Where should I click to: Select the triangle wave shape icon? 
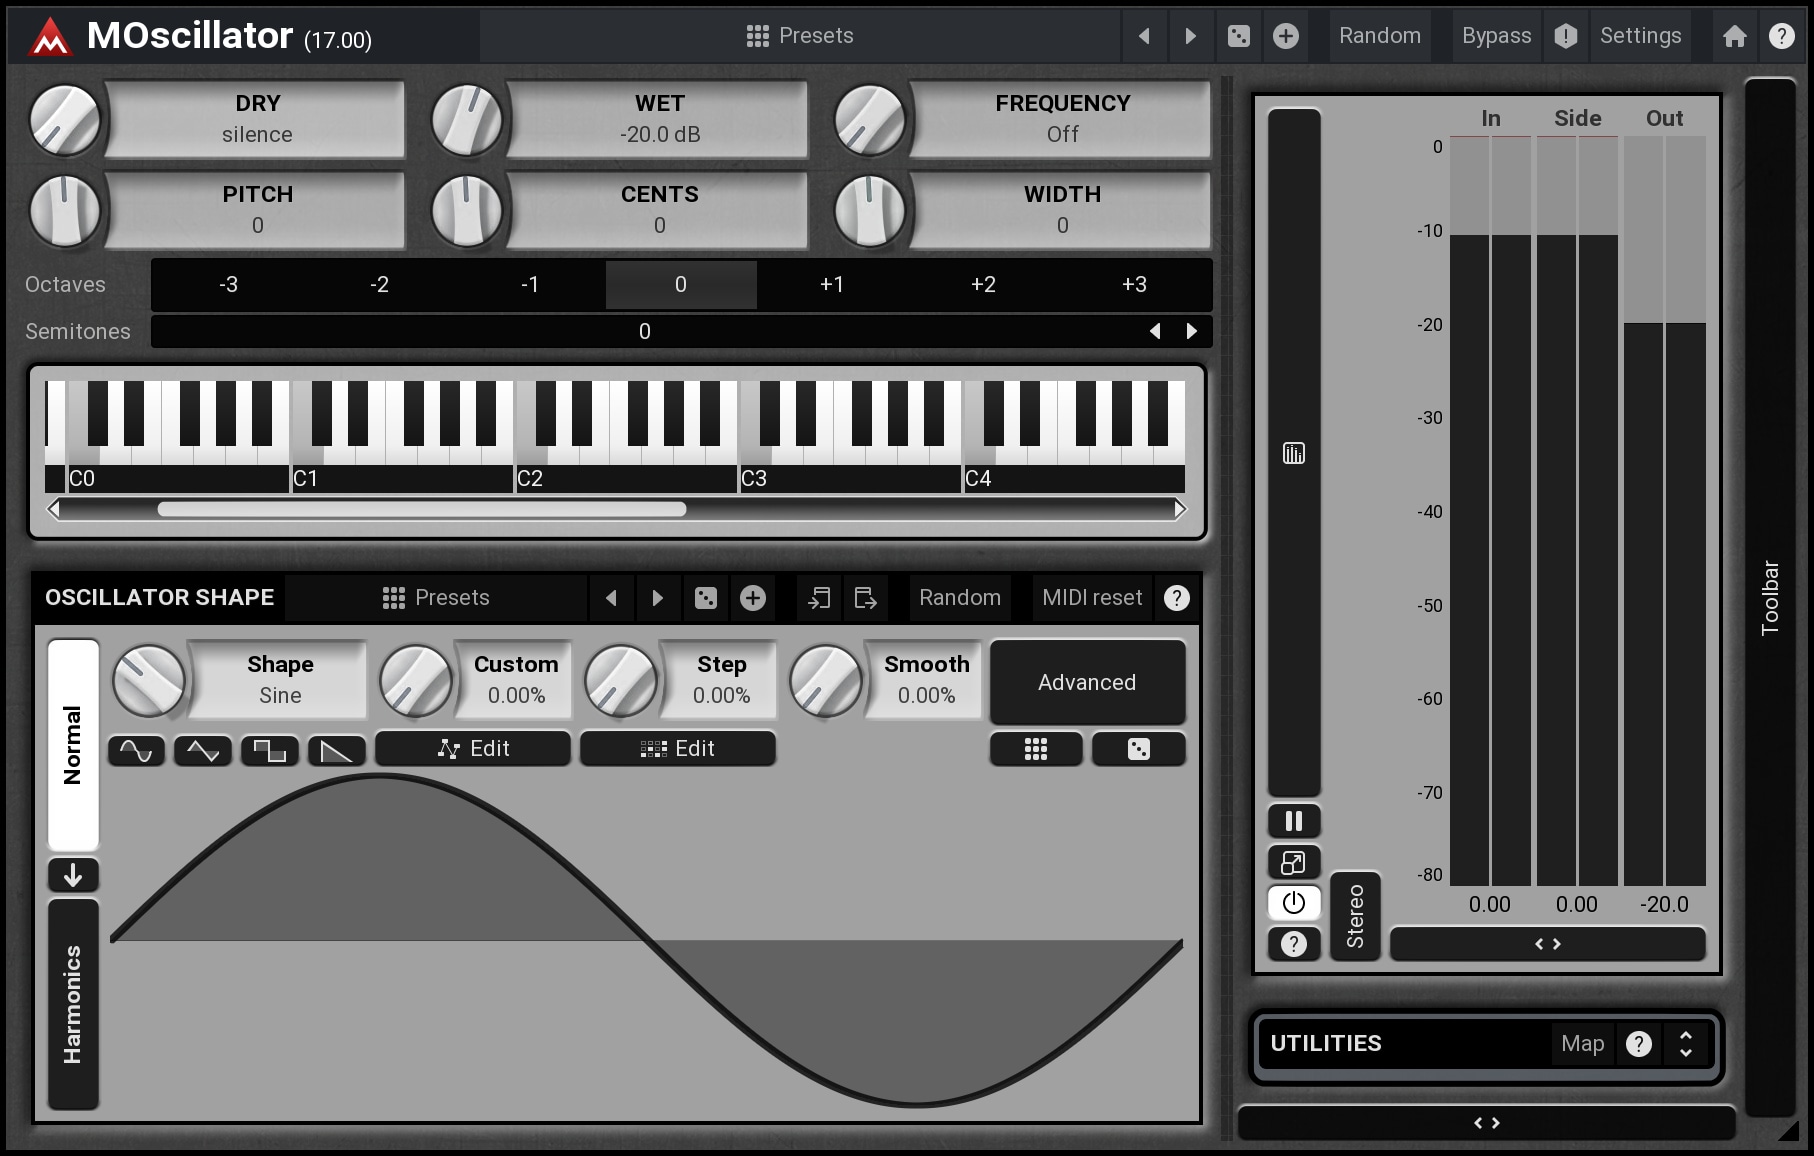203,750
